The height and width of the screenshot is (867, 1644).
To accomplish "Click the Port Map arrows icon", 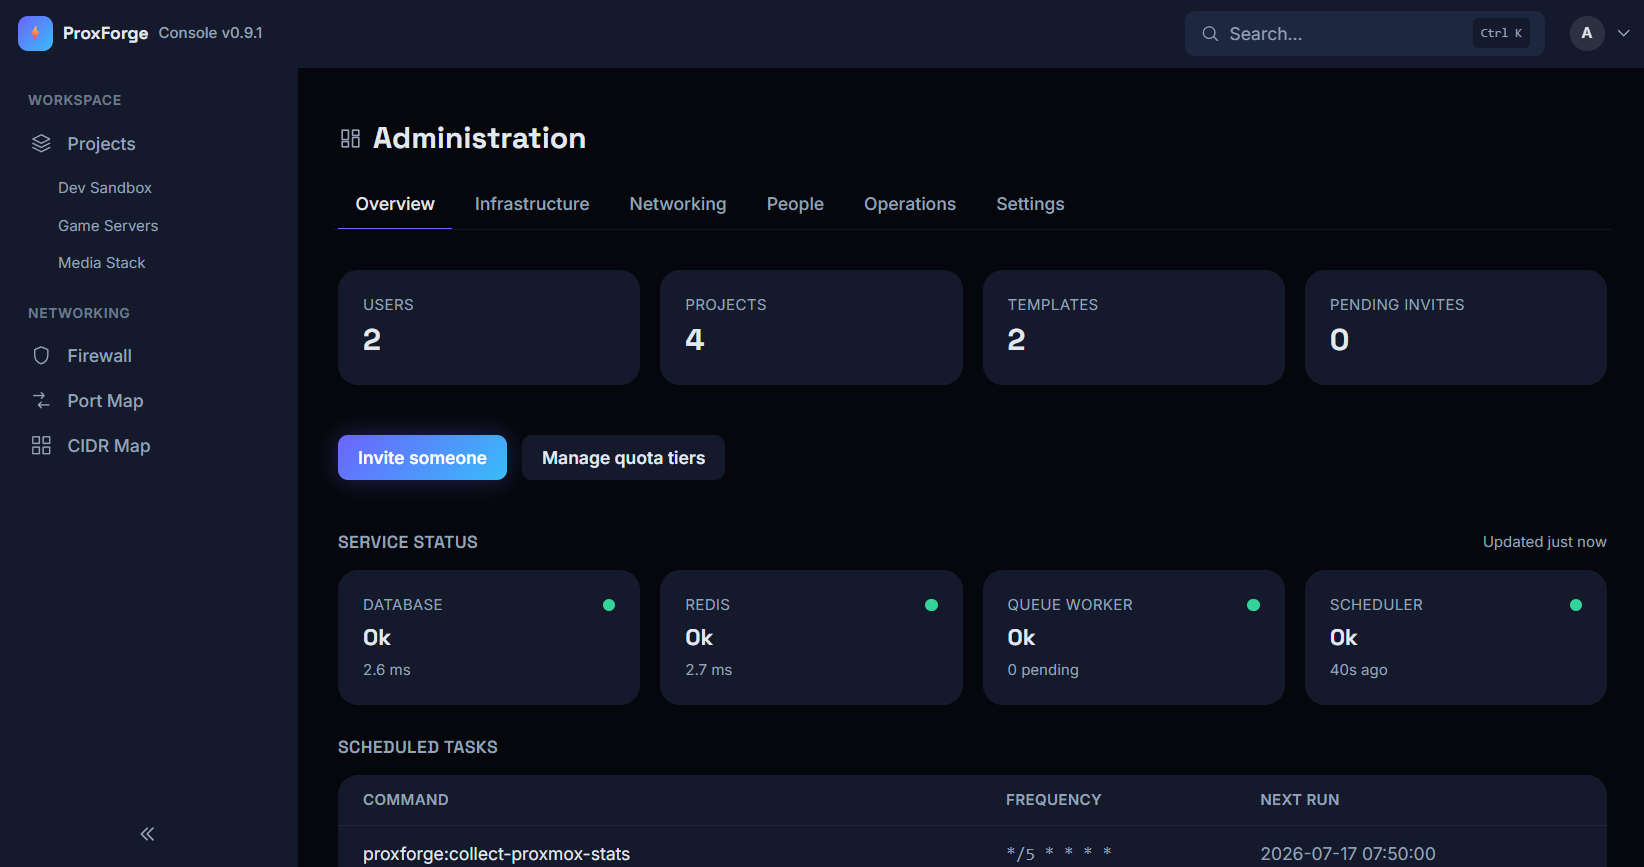I will [x=41, y=401].
